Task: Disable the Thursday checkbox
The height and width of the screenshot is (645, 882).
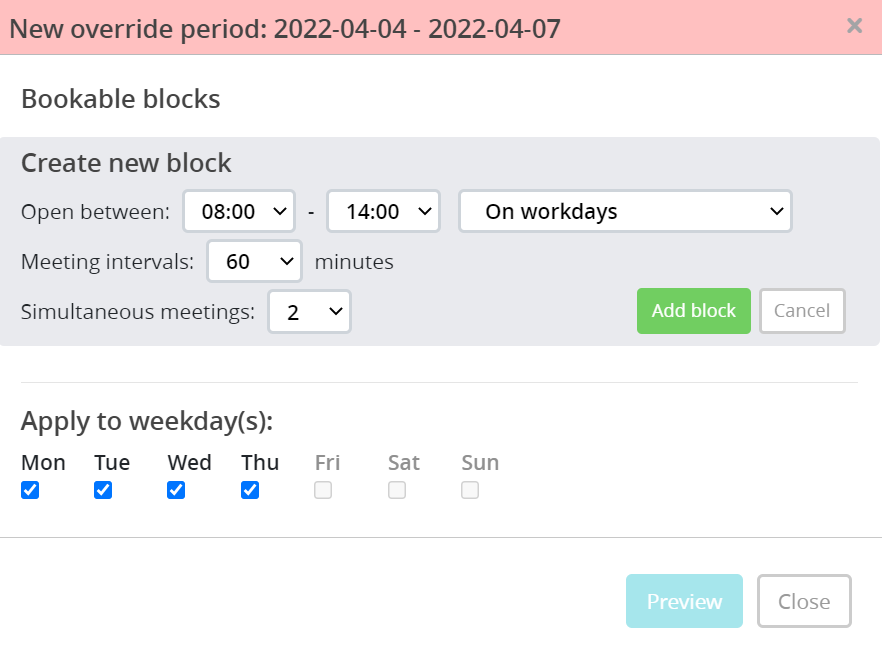Action: (x=250, y=490)
